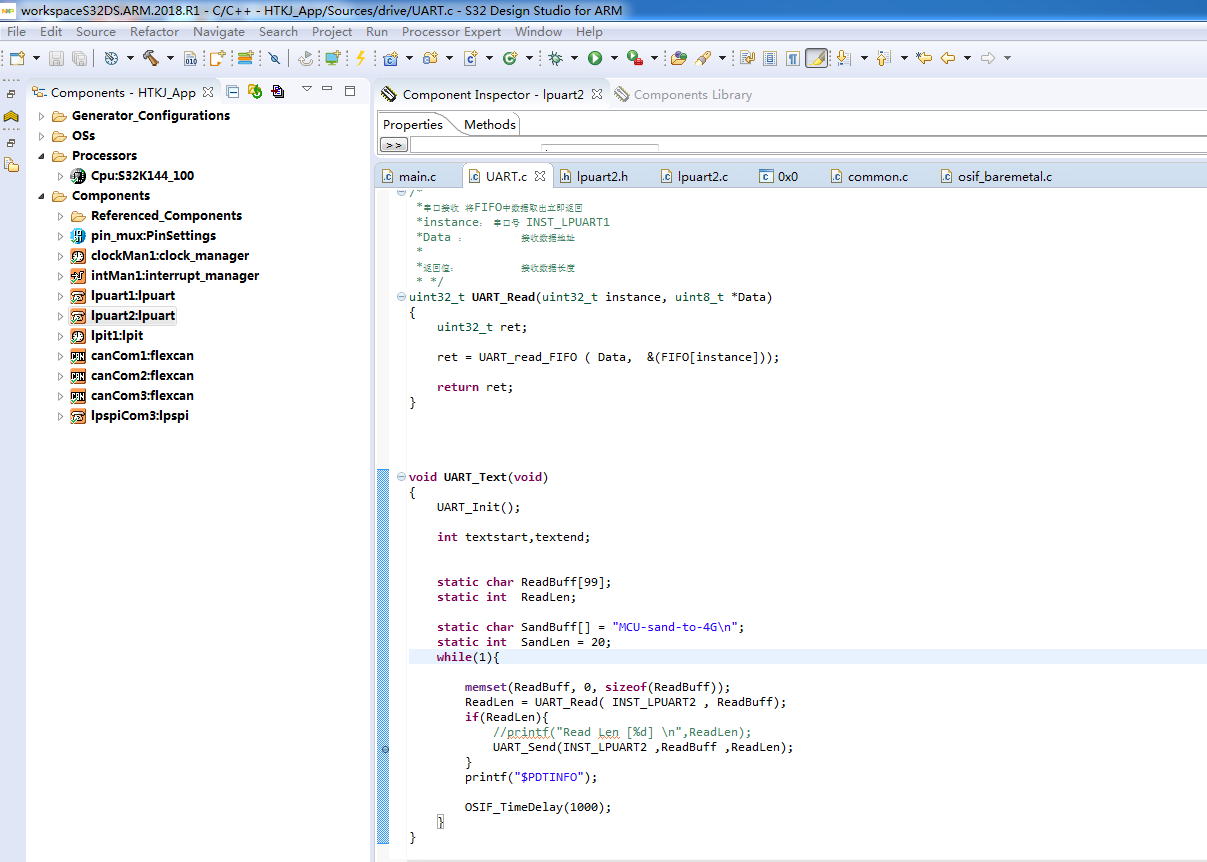Switch to the Methods tab
This screenshot has height=862, width=1207.
(x=489, y=125)
